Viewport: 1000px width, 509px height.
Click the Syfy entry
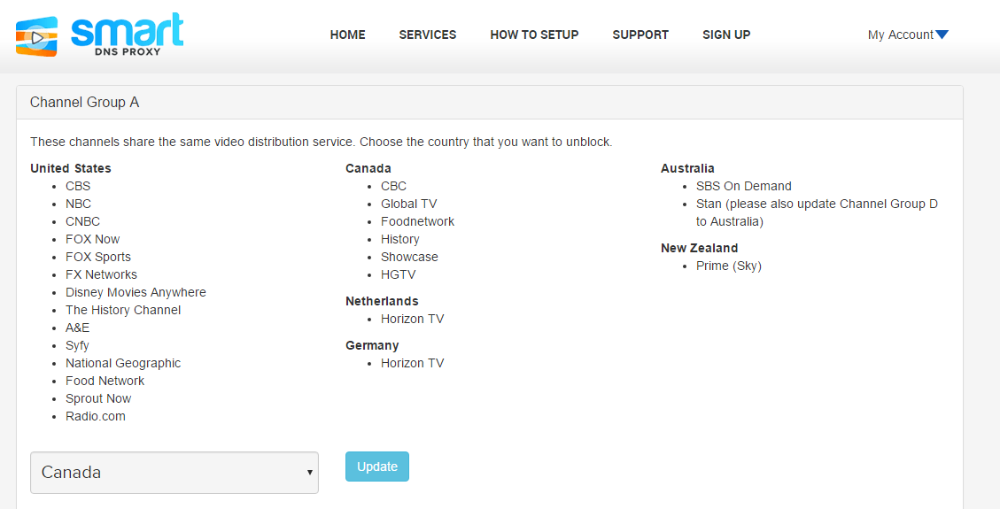(77, 346)
